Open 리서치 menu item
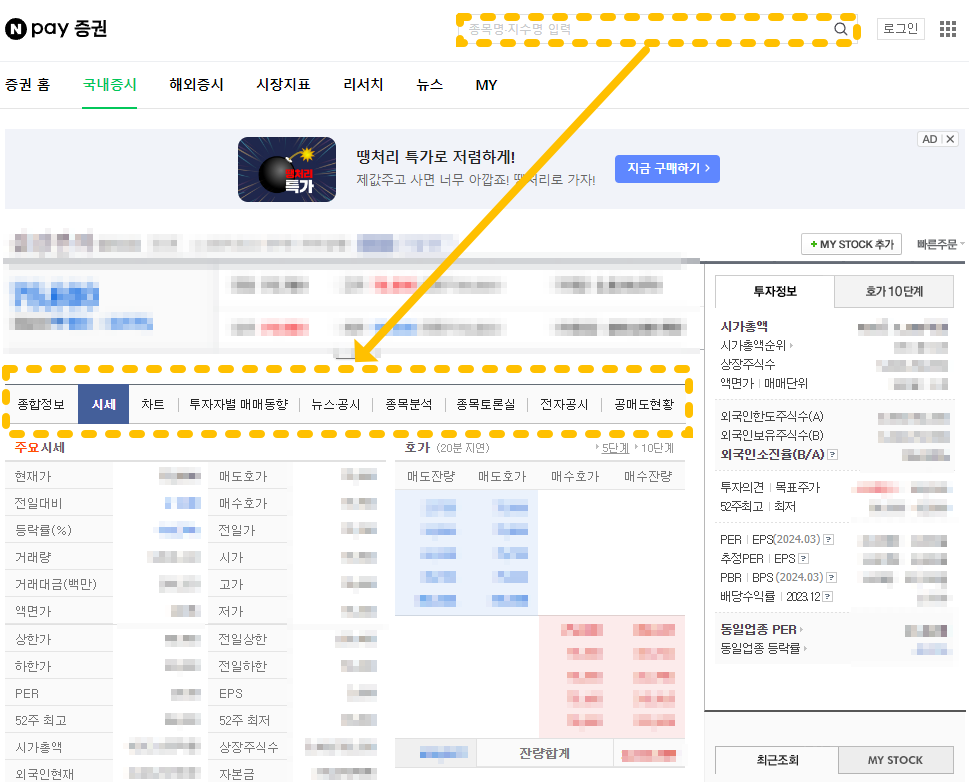The height and width of the screenshot is (782, 969). (x=363, y=85)
